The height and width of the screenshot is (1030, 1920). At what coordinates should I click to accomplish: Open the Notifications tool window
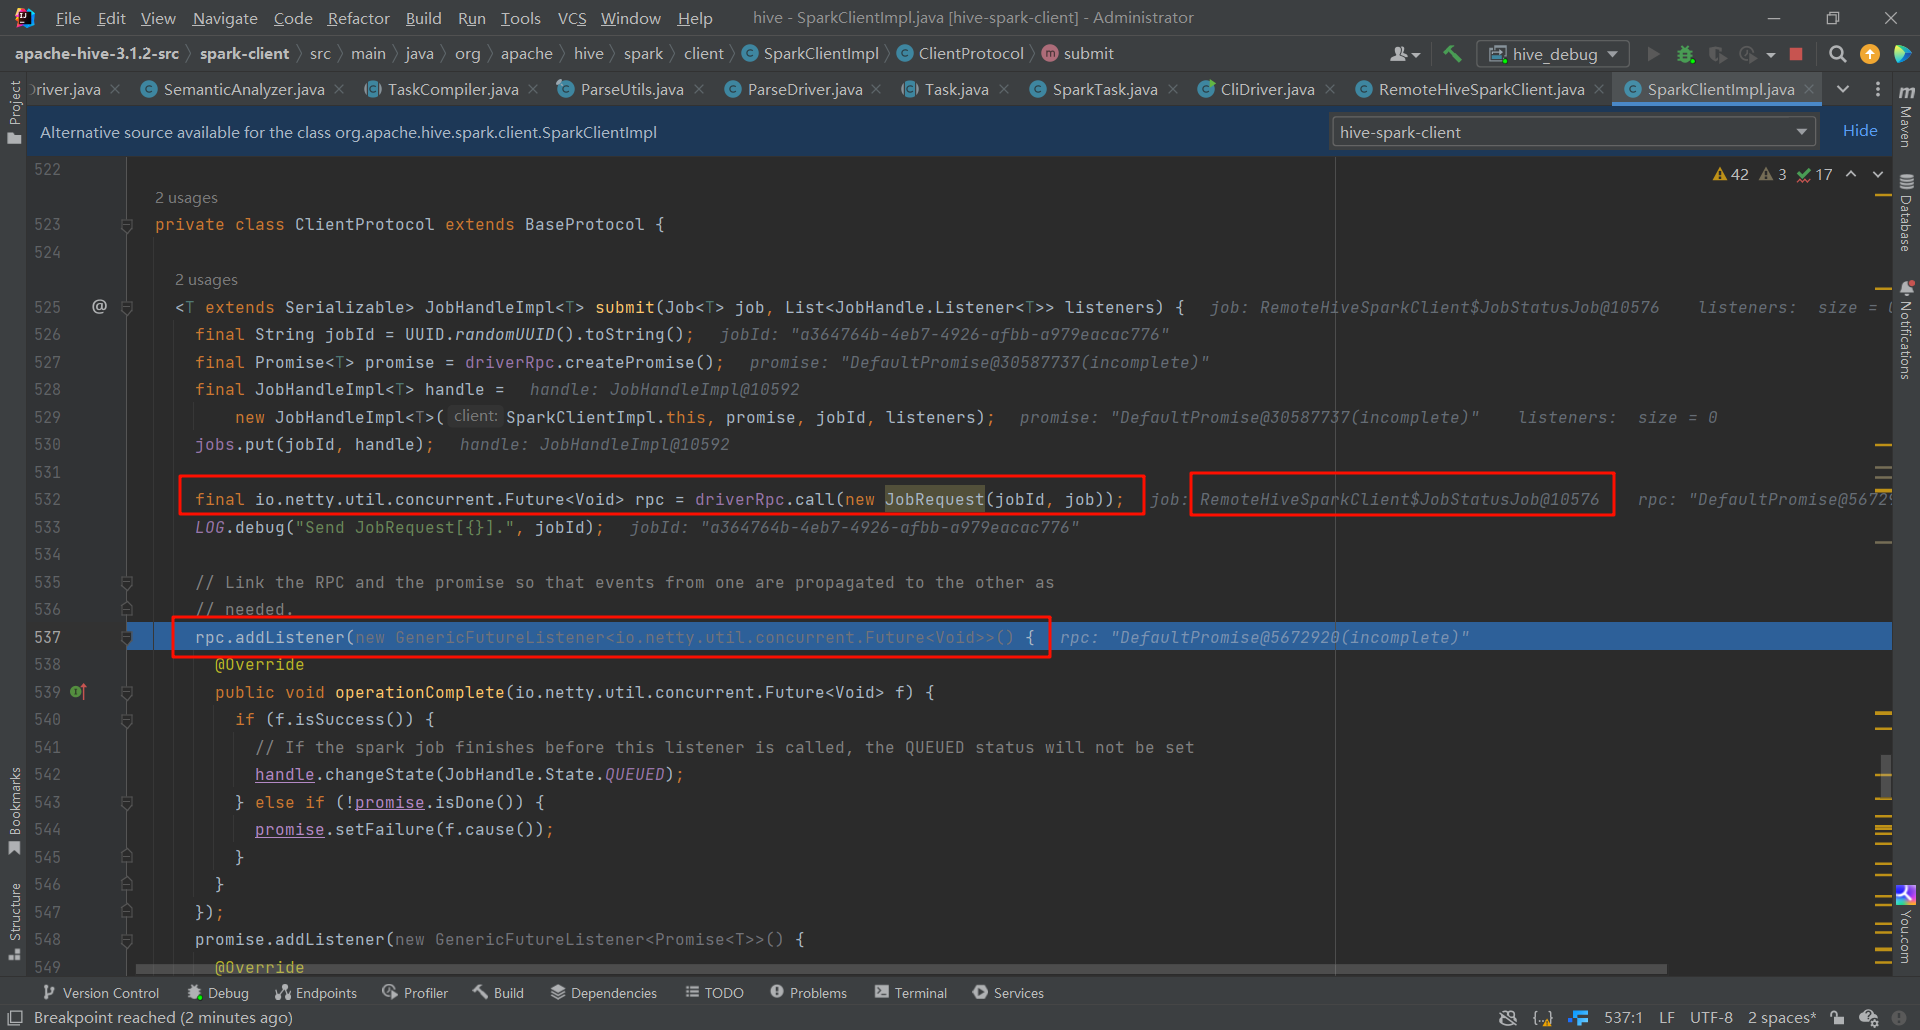[x=1906, y=330]
